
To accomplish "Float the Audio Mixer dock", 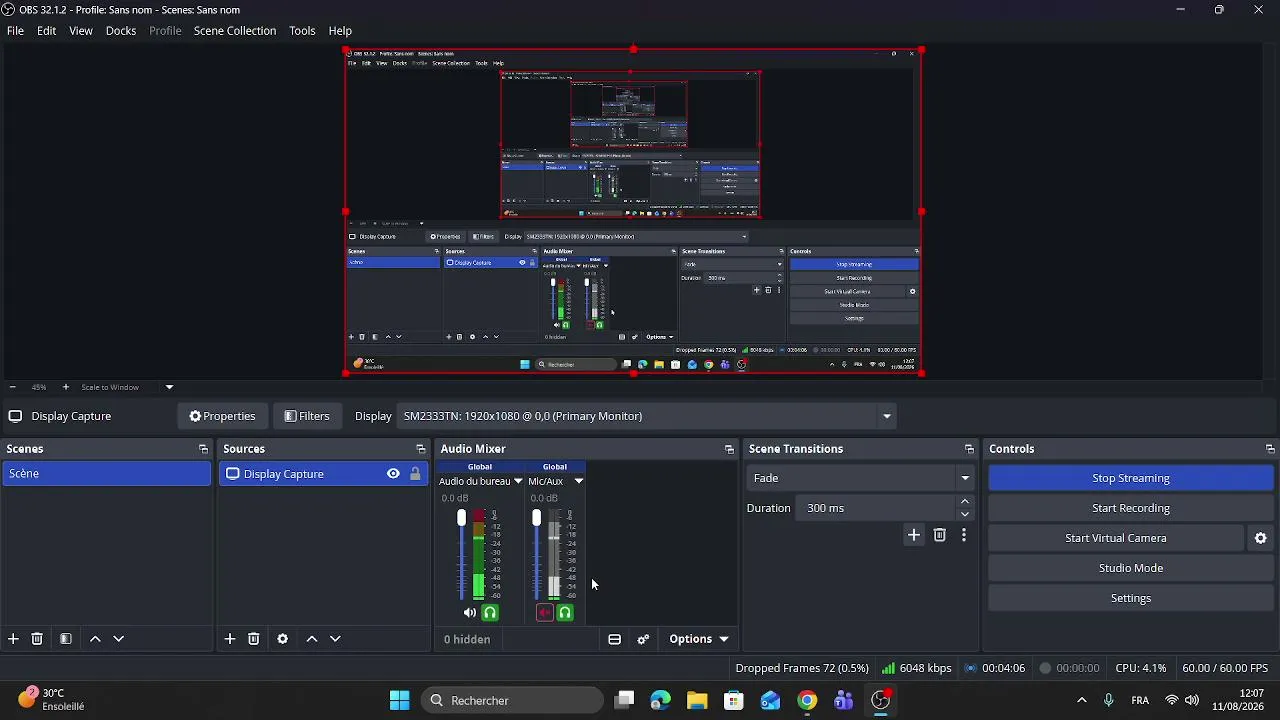I will (x=729, y=449).
